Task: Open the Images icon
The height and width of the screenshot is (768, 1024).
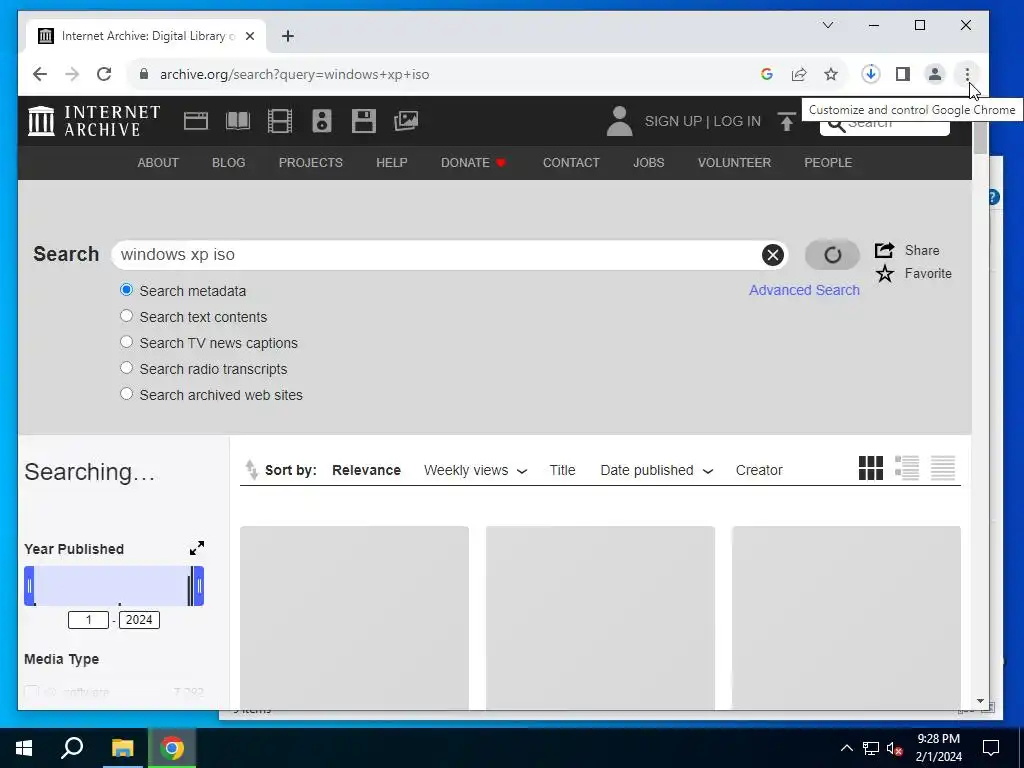Action: 406,121
